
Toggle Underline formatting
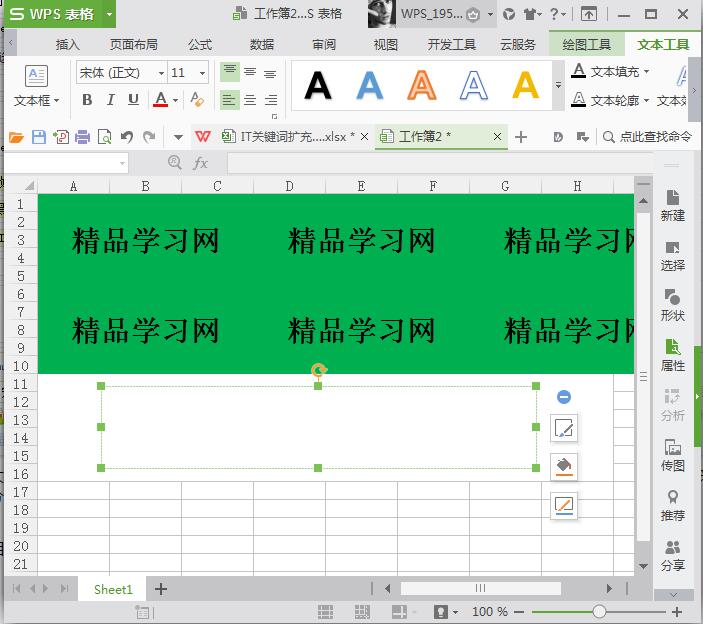pyautogui.click(x=133, y=100)
